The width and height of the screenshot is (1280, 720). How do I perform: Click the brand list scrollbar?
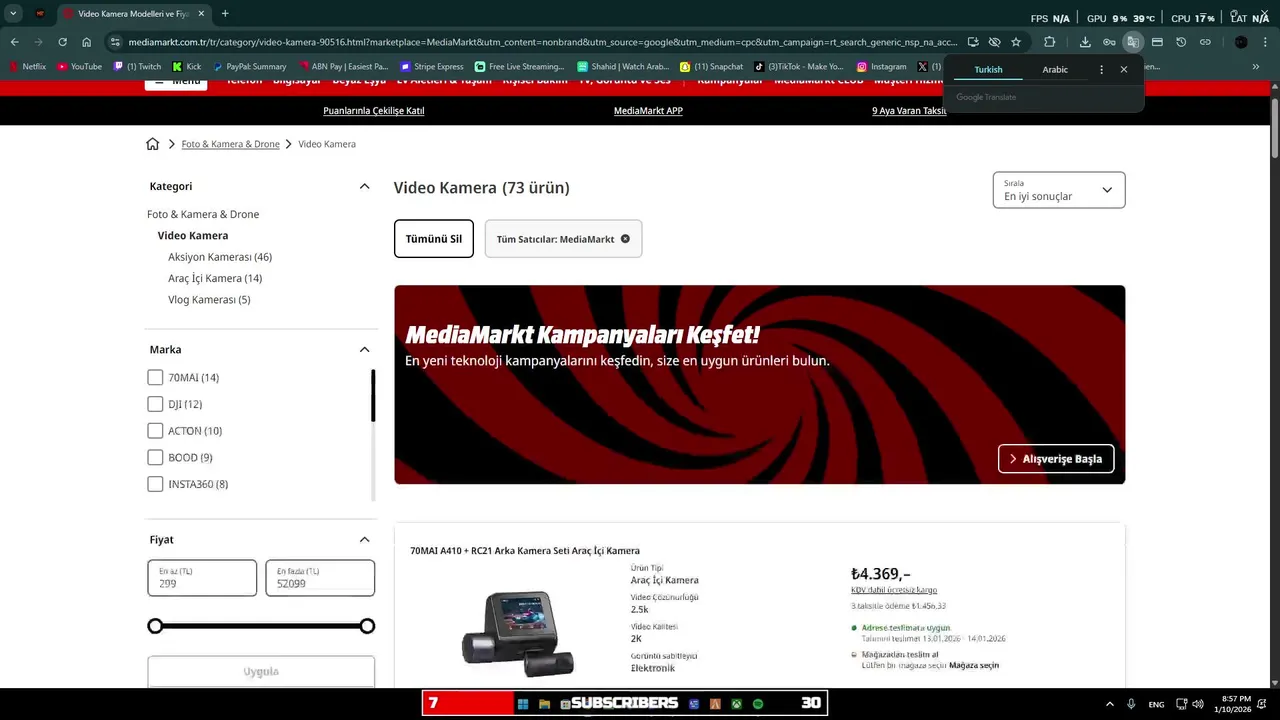pos(373,396)
